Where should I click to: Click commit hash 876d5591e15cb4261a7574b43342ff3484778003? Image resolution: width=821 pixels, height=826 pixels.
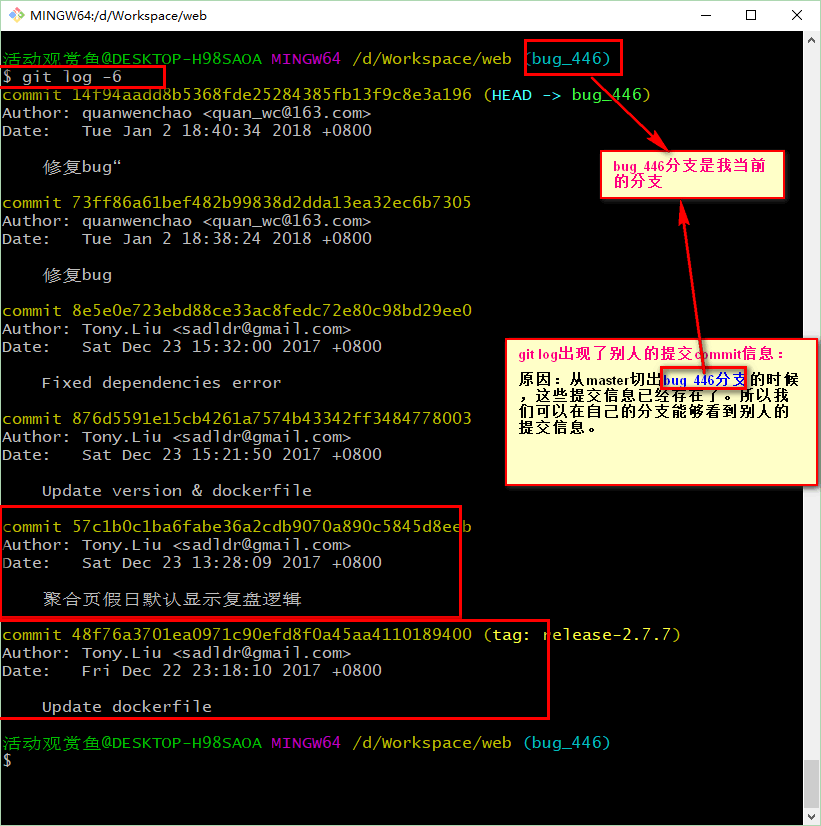[x=272, y=419]
